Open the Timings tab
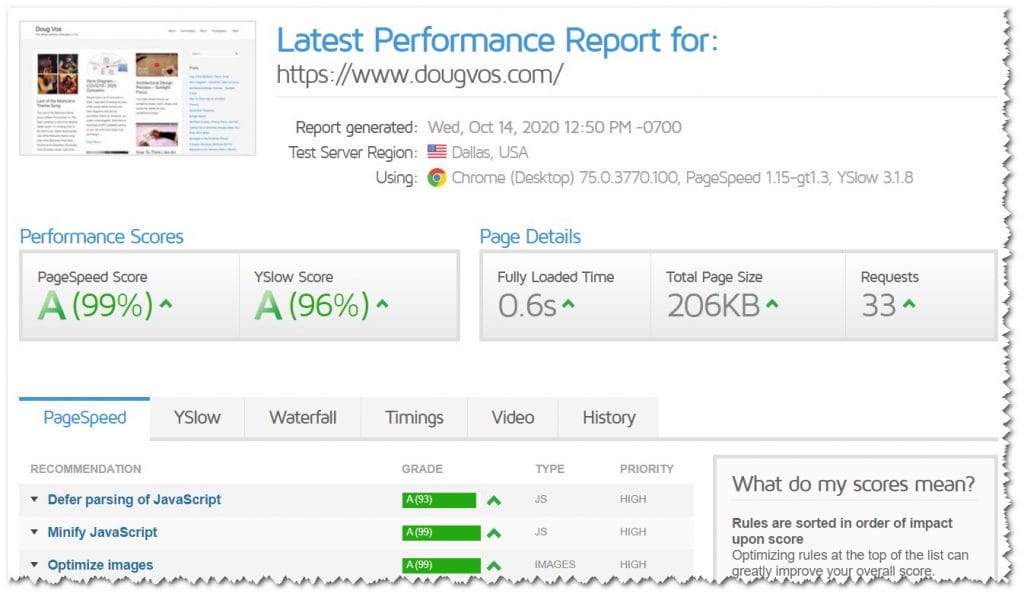This screenshot has width=1024, height=597. point(414,418)
